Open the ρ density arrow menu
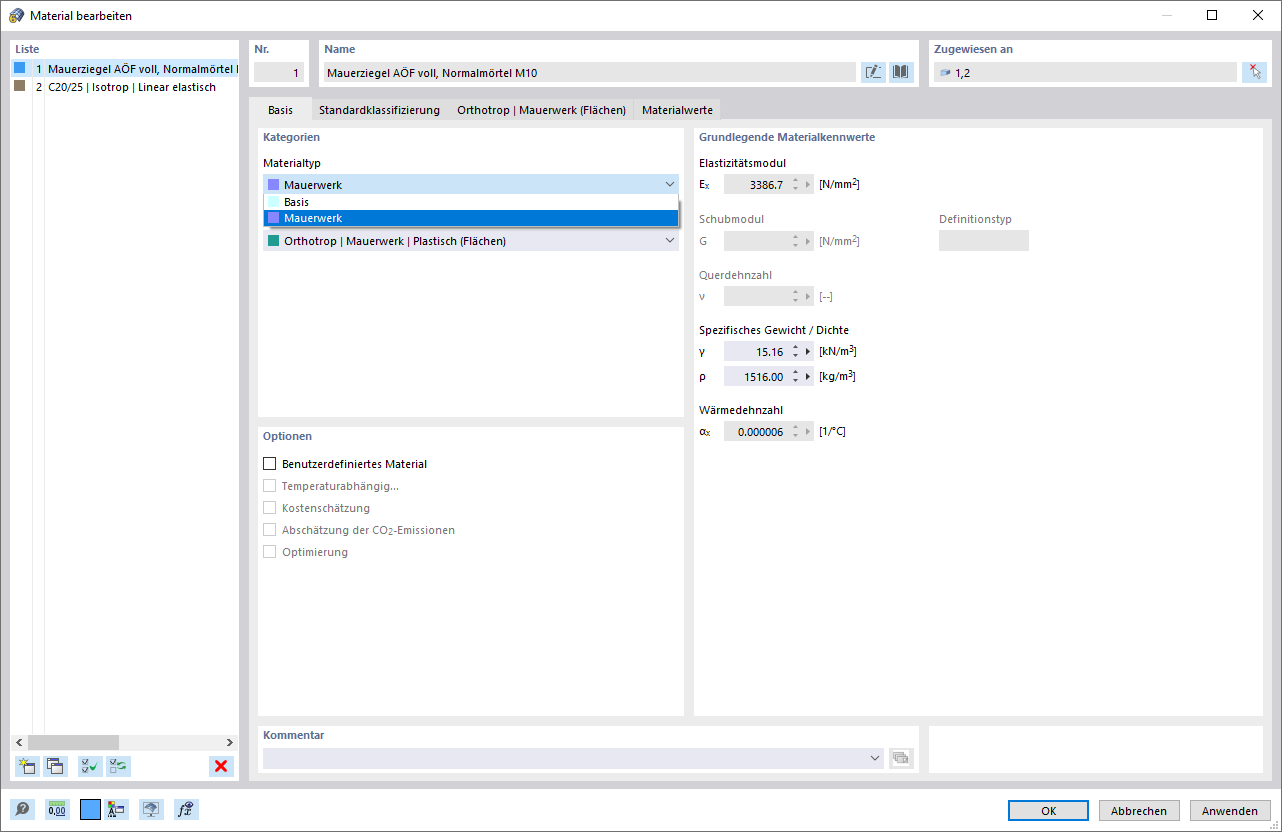The height and width of the screenshot is (832, 1282). click(x=807, y=377)
